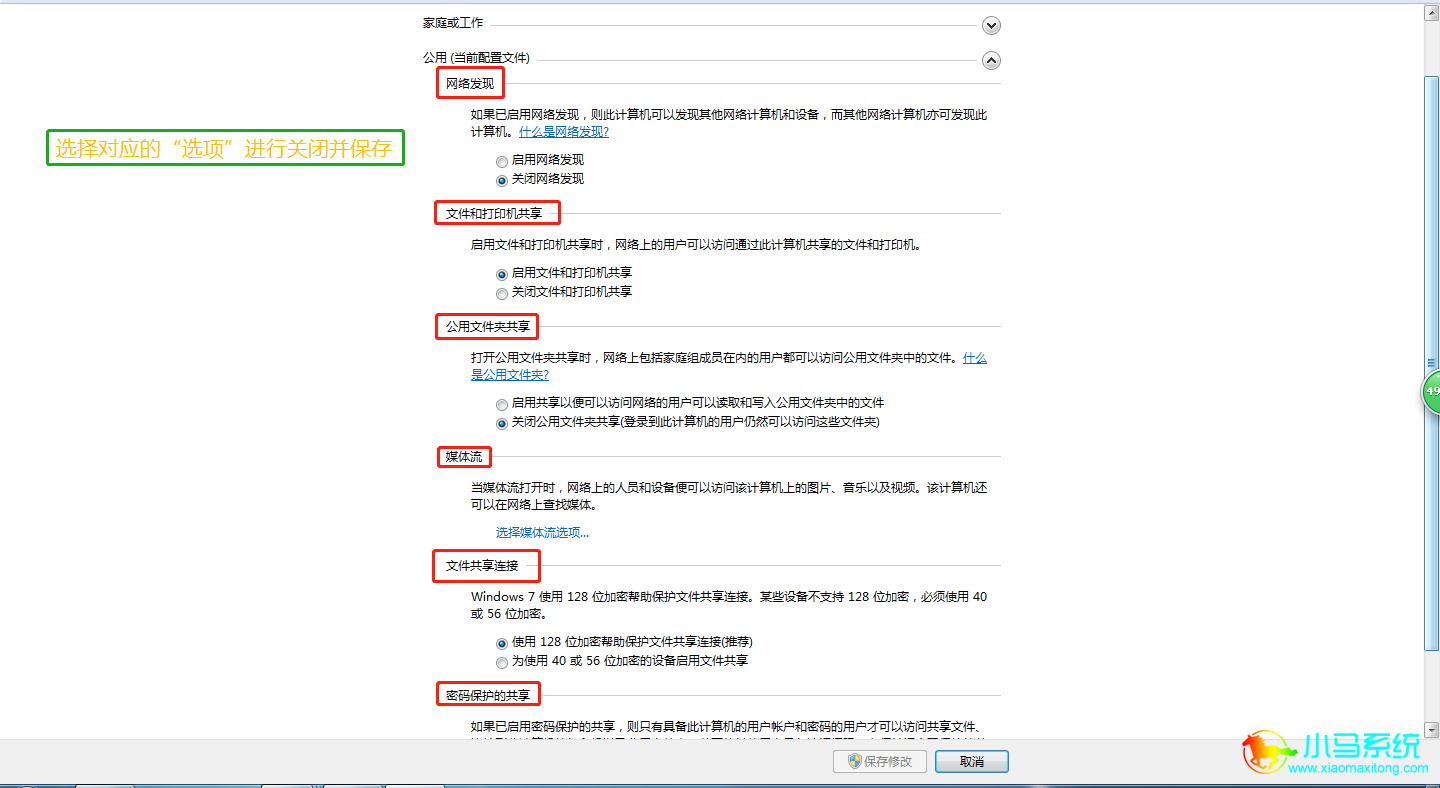This screenshot has width=1440, height=788.
Task: Click the 网络发现 section heading
Action: 470,84
